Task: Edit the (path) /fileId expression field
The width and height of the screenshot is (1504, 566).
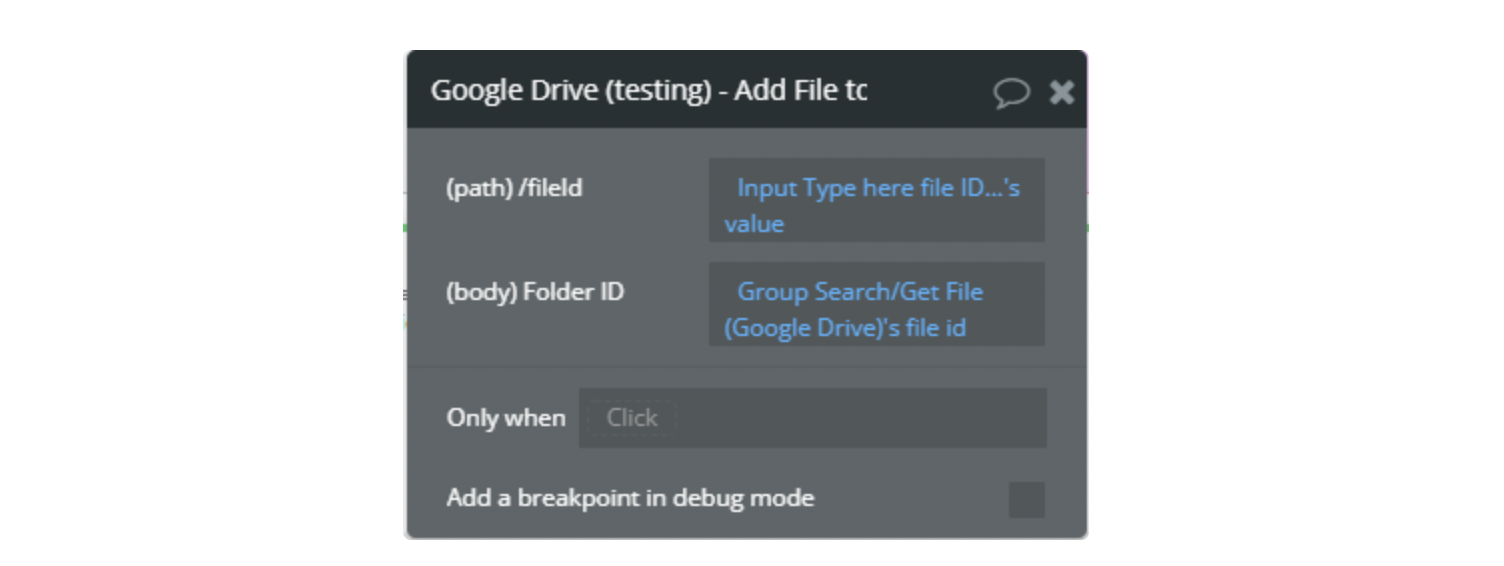Action: tap(877, 200)
